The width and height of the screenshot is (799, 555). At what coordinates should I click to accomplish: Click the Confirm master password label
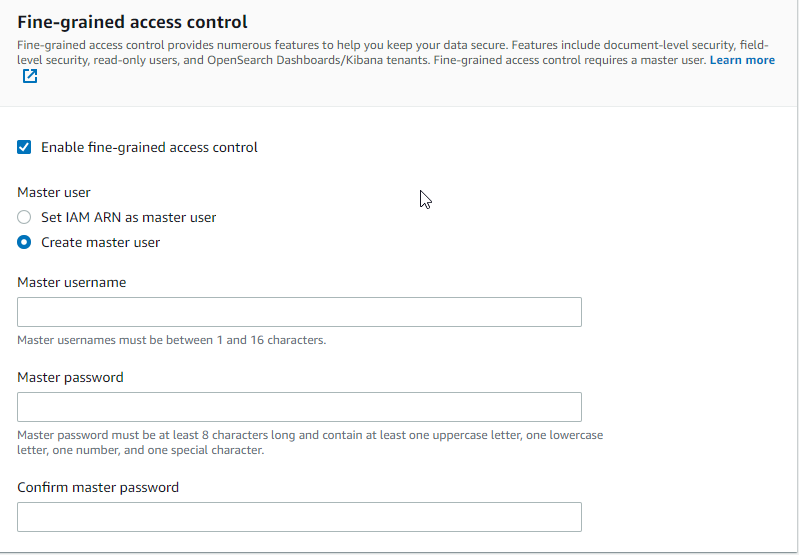[x=98, y=487]
